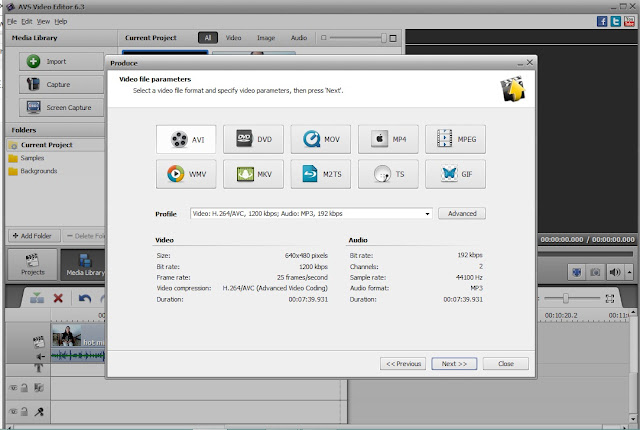The width and height of the screenshot is (640, 430).
Task: Click the zoom-to-fit timeline icon
Action: tap(610, 299)
